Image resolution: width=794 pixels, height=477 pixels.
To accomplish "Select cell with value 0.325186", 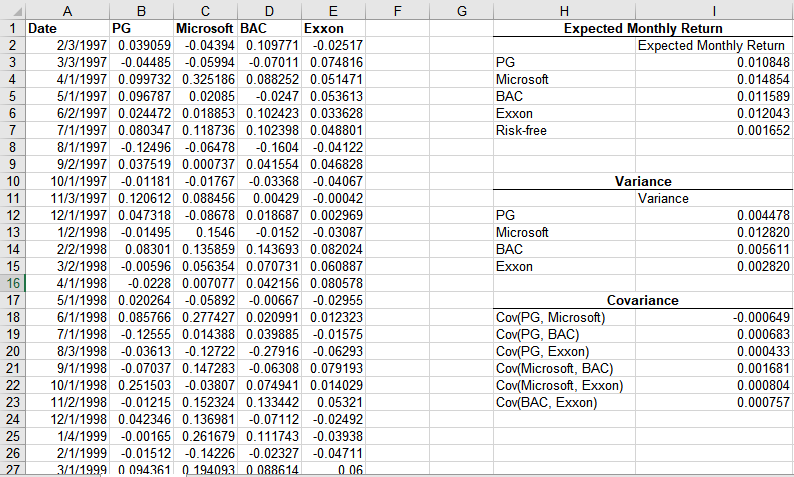I will click(x=205, y=80).
